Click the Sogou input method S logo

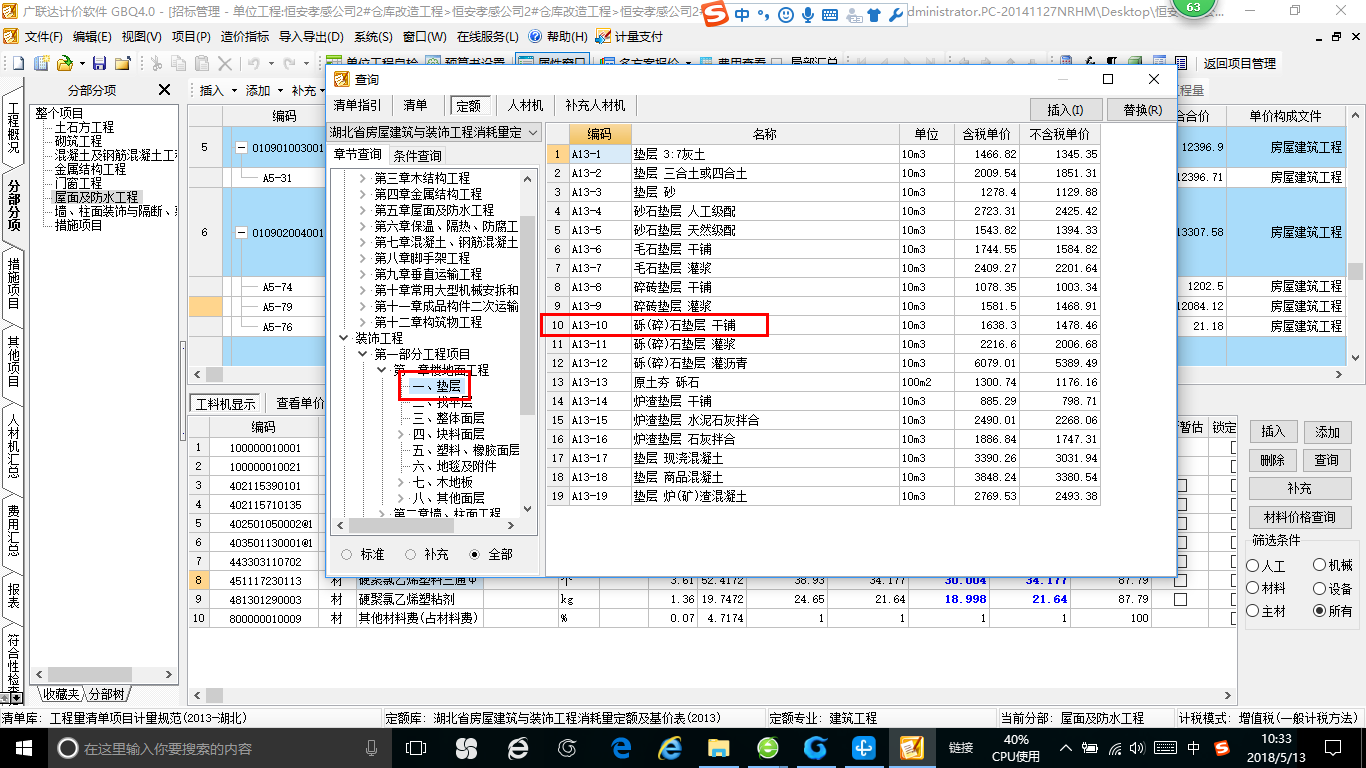point(713,15)
